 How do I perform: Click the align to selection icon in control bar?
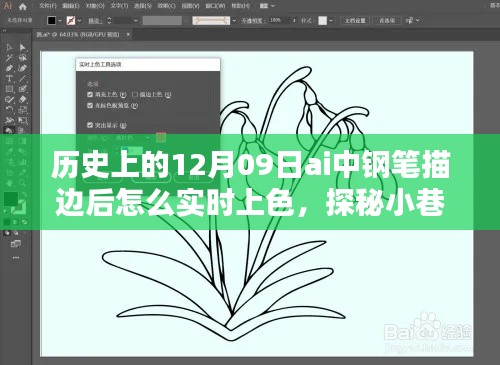[409, 21]
